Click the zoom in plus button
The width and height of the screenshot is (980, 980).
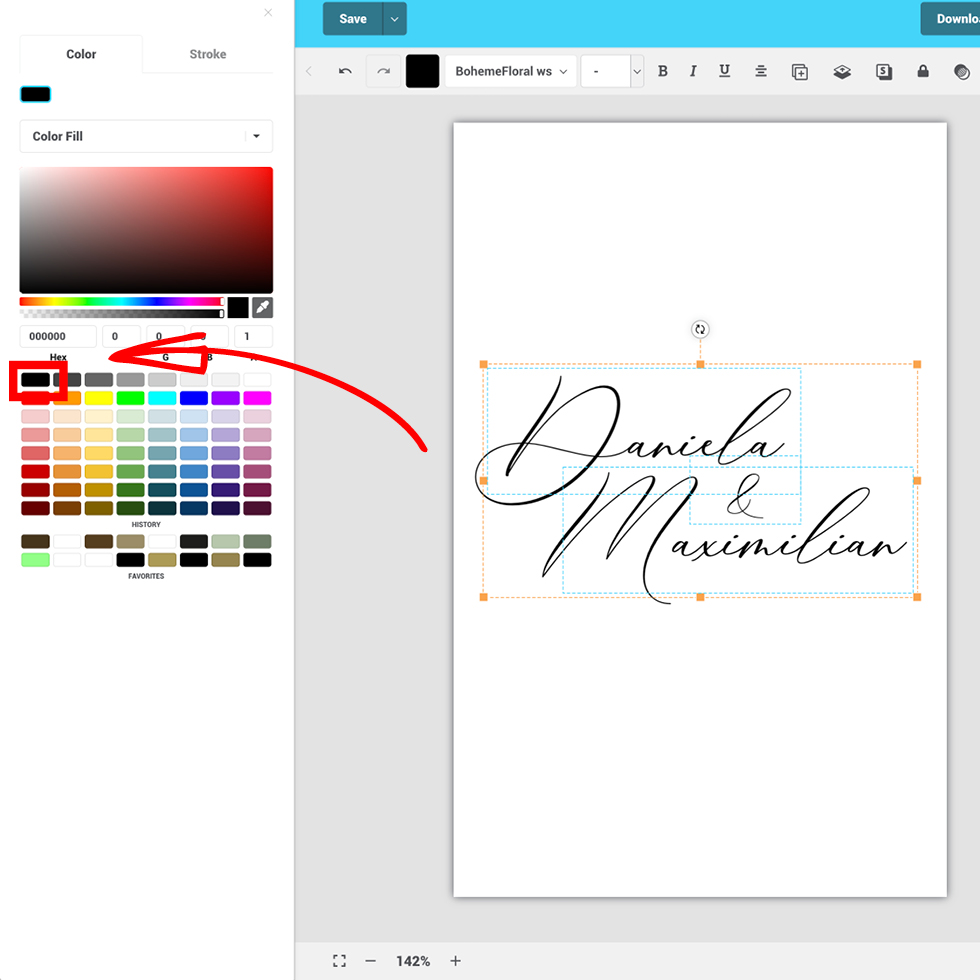click(456, 961)
